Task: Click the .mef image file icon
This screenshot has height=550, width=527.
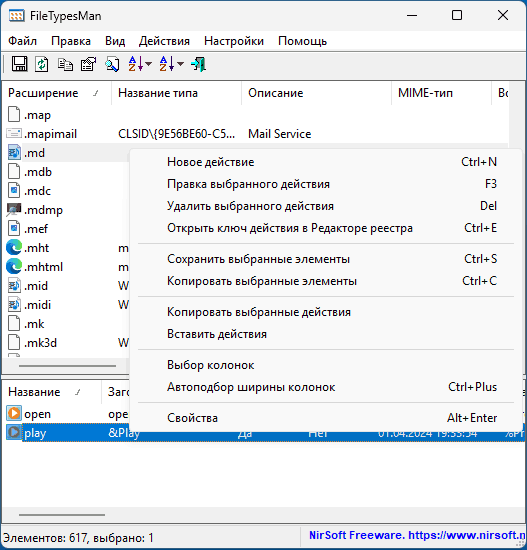Action: [x=14, y=228]
